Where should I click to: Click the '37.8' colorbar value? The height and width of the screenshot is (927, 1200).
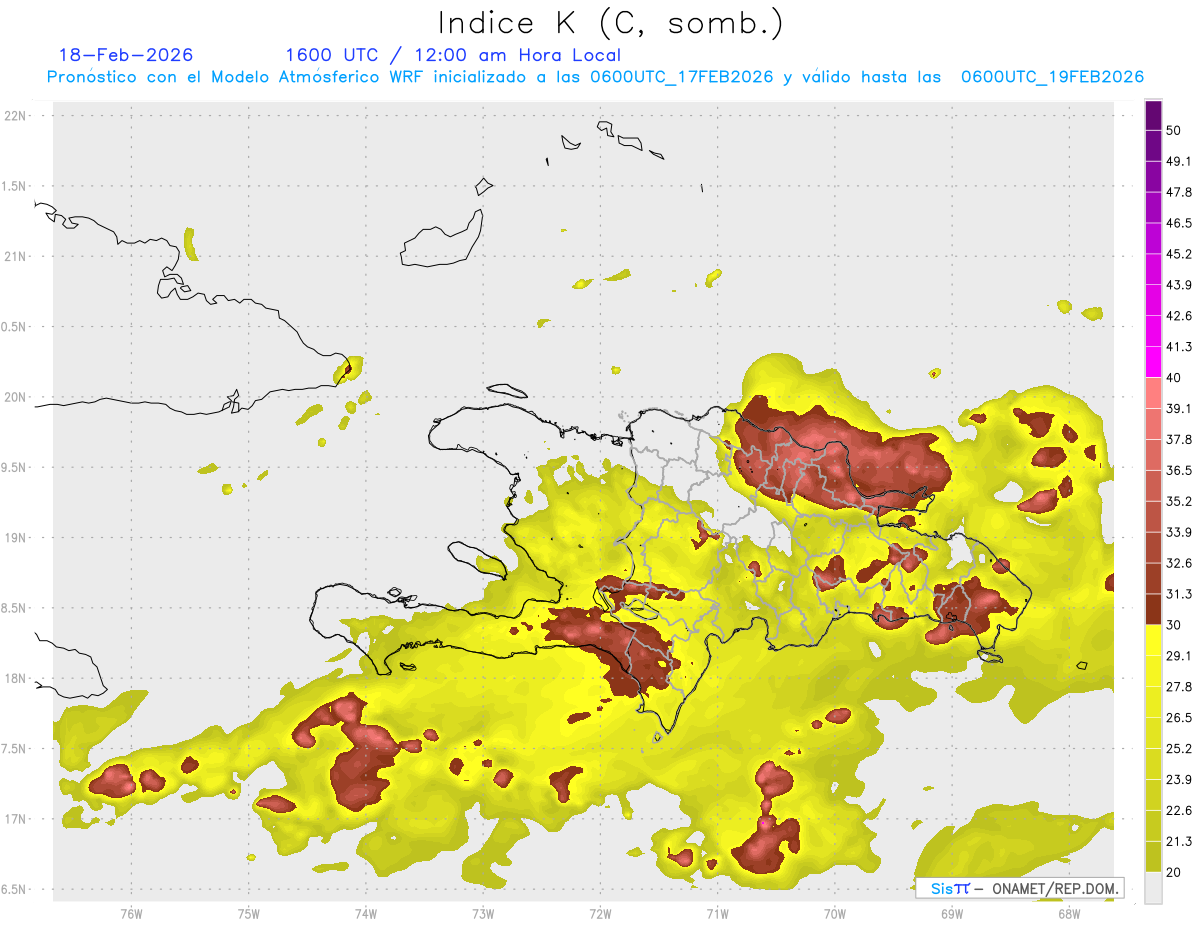tap(1179, 439)
